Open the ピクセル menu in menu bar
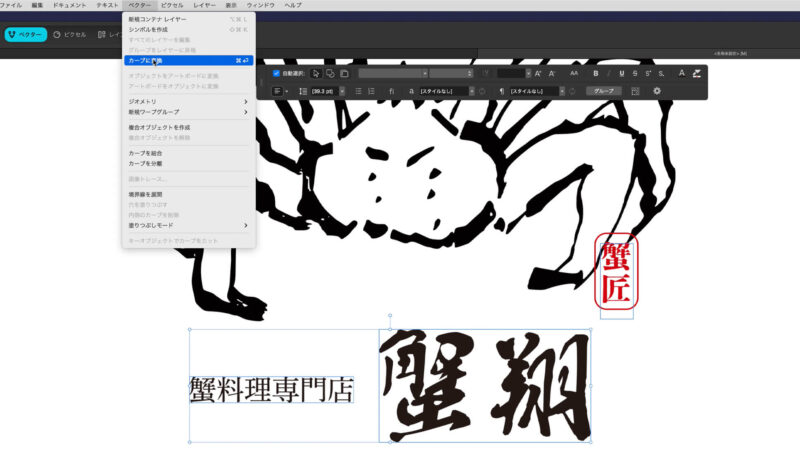This screenshot has width=800, height=457. pyautogui.click(x=172, y=5)
